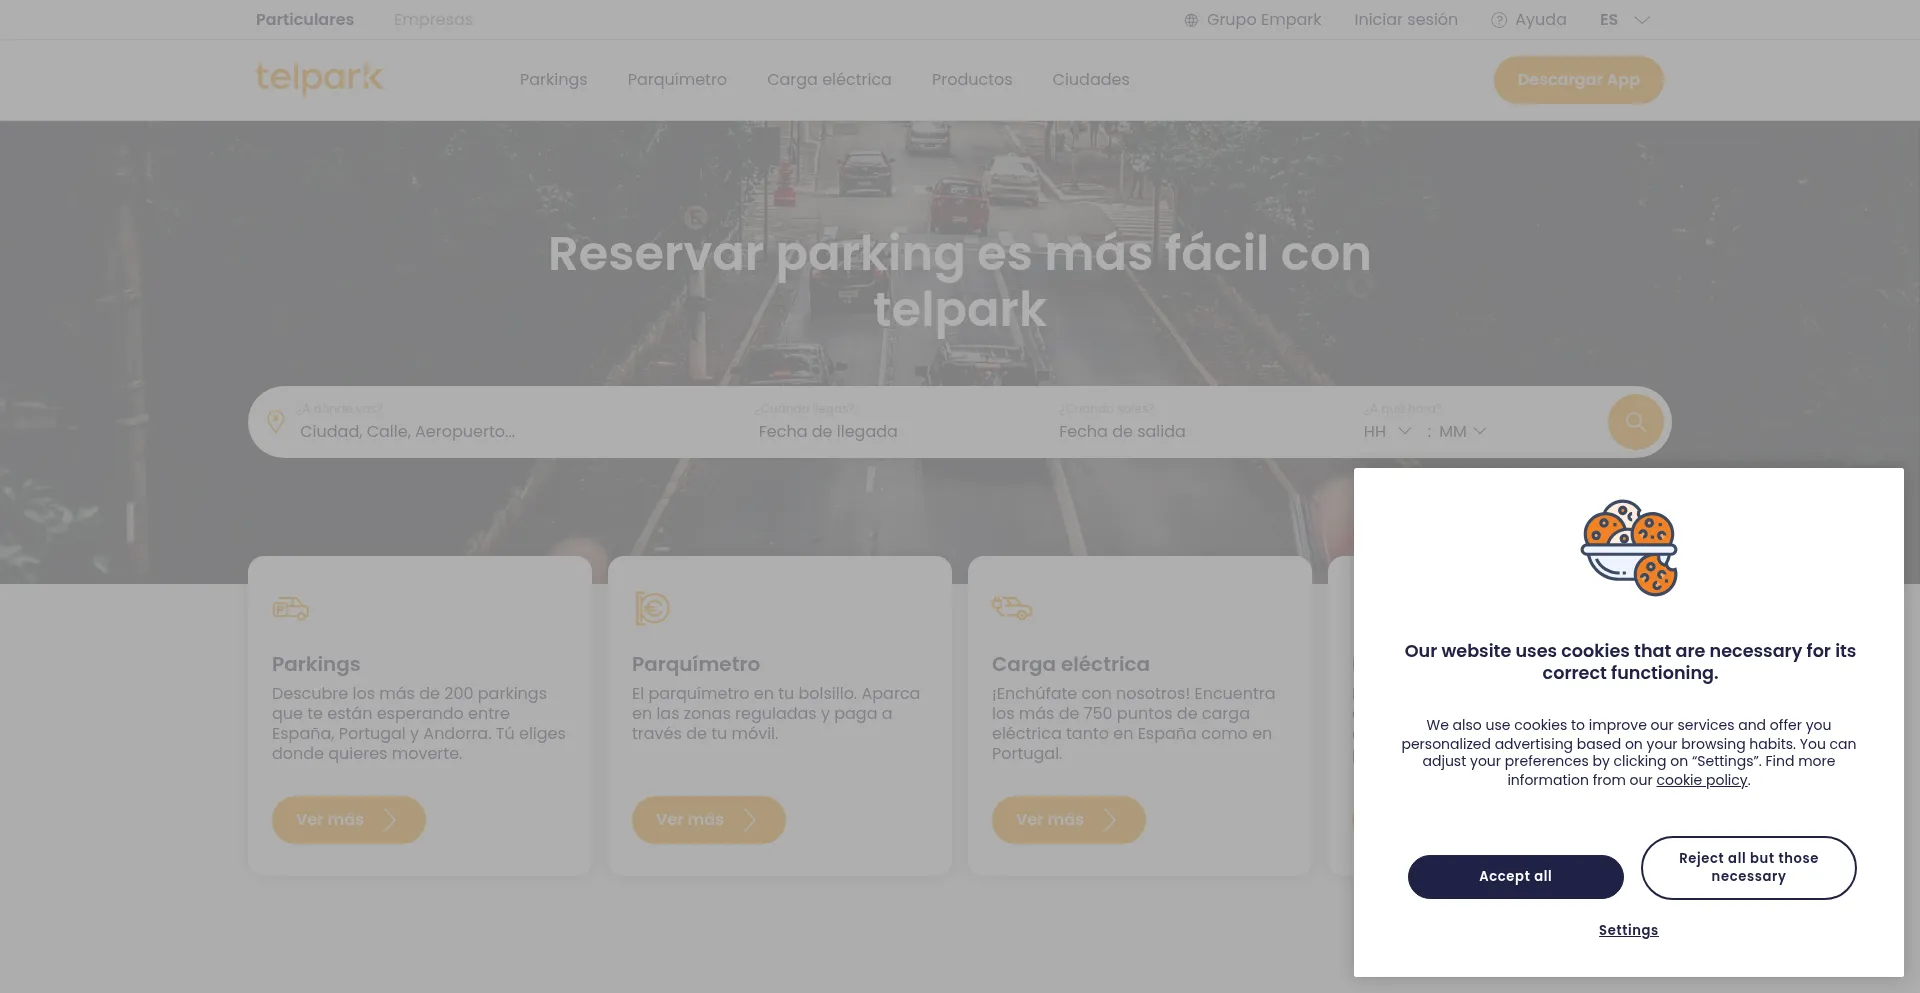Click the Carga eléctrica car icon

[1012, 608]
